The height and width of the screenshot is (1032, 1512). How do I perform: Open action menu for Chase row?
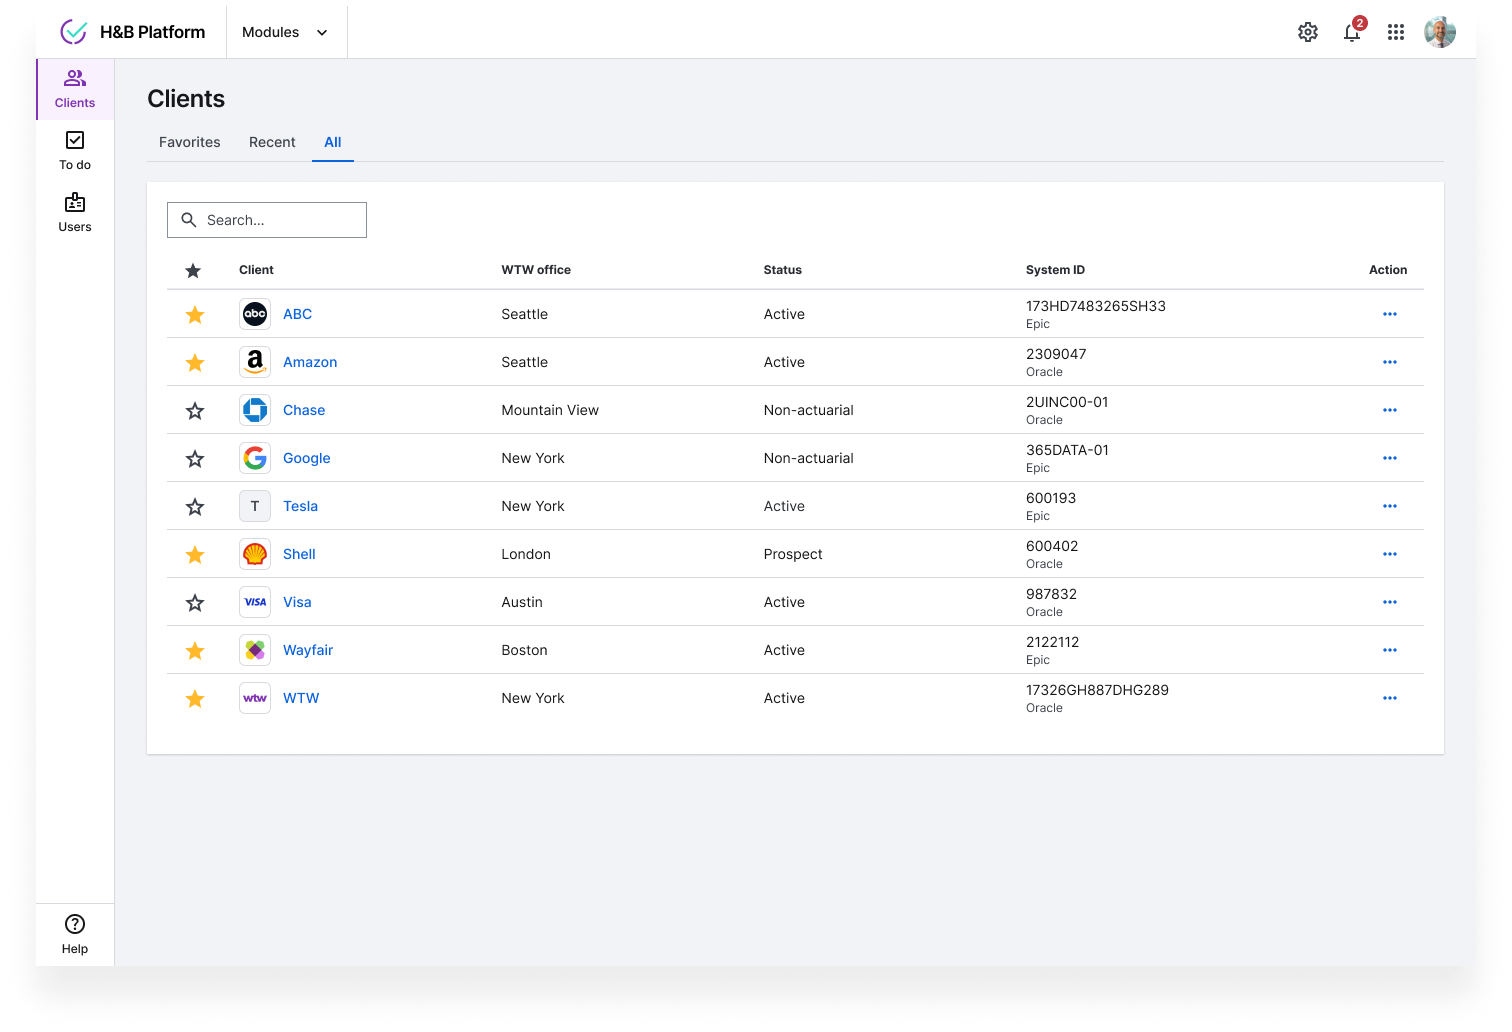coord(1390,410)
